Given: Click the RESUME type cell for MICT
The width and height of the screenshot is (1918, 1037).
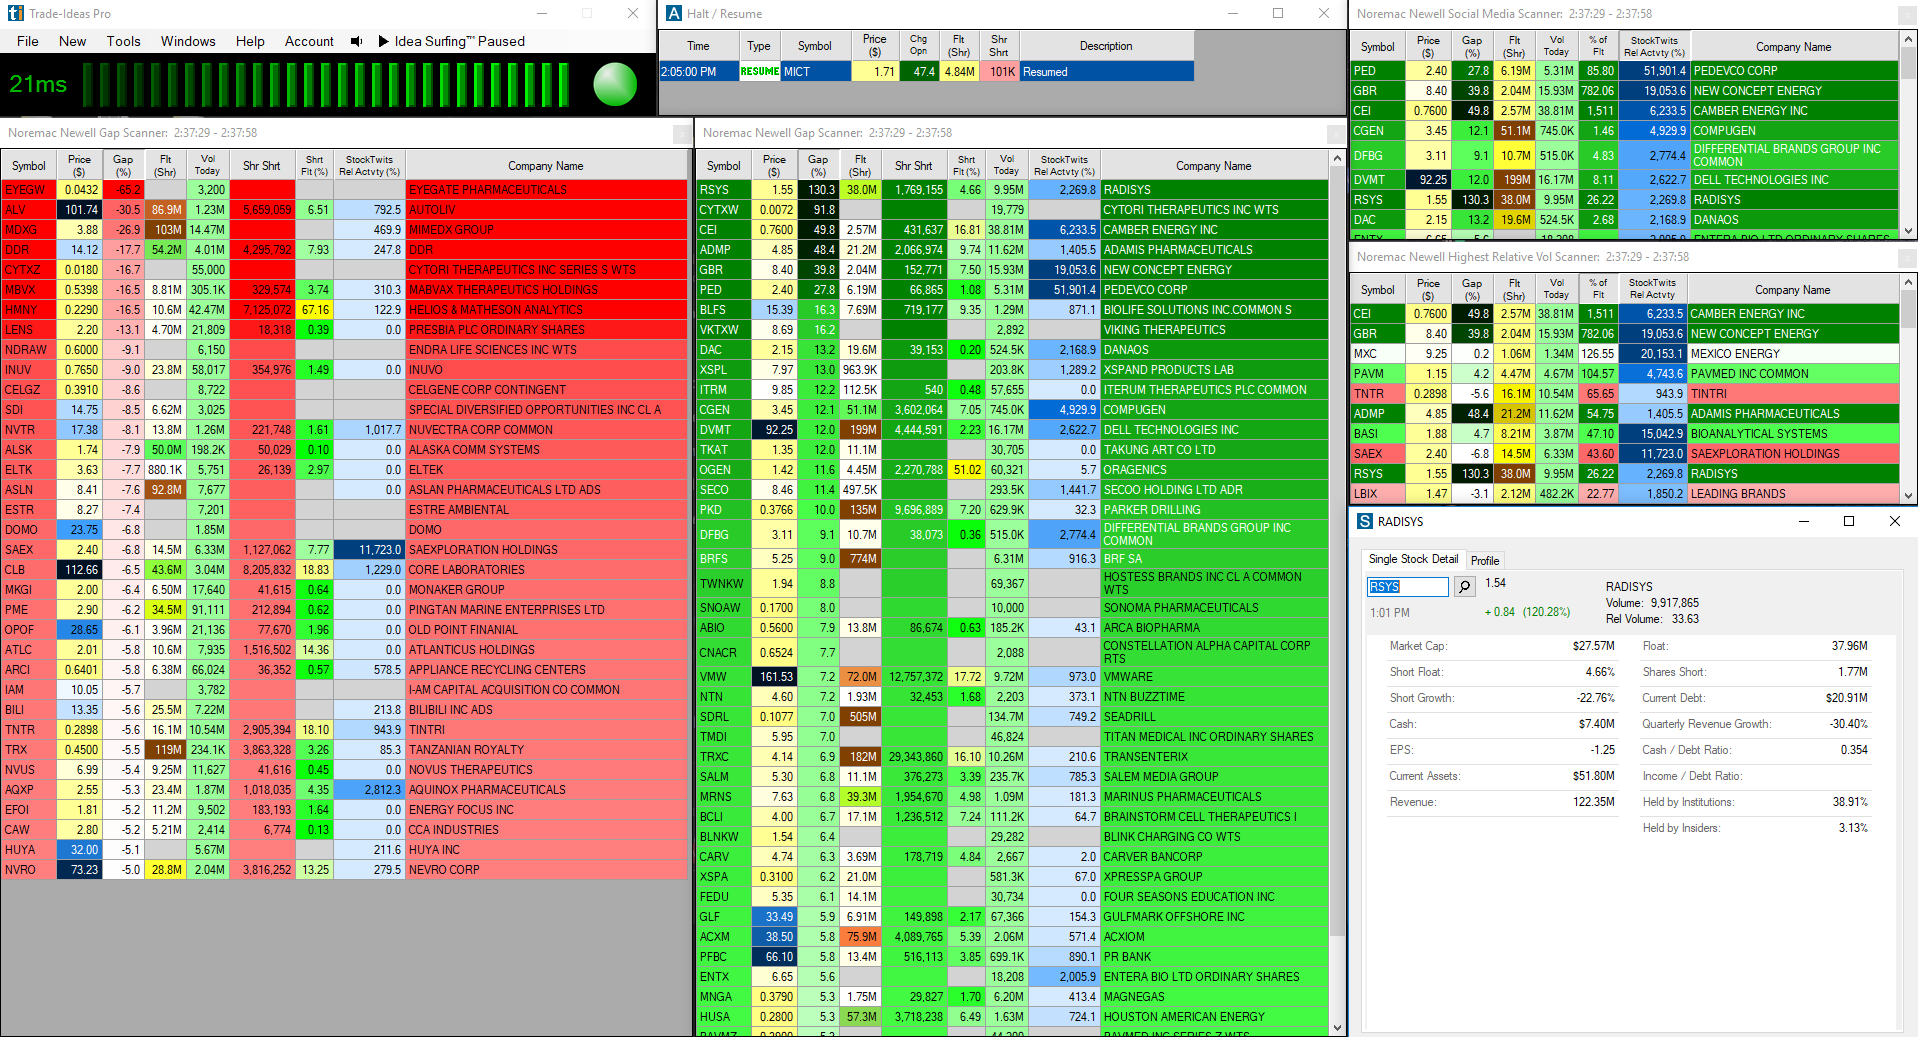Looking at the screenshot, I should (x=759, y=71).
